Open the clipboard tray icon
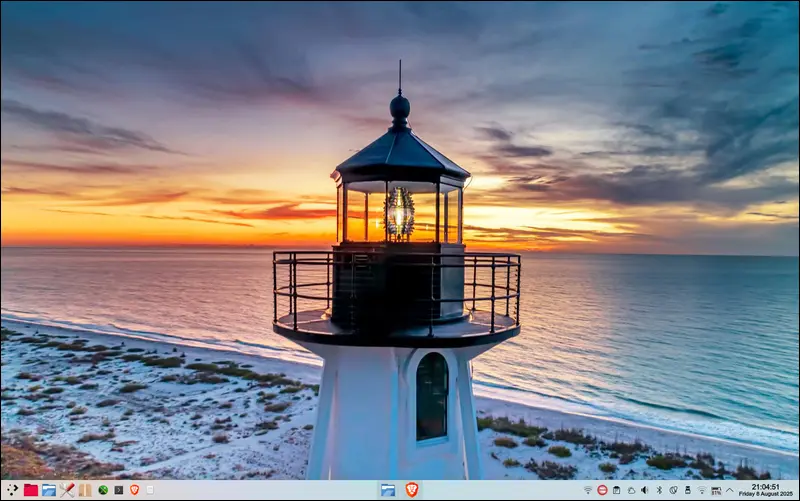This screenshot has height=501, width=800. tap(616, 490)
